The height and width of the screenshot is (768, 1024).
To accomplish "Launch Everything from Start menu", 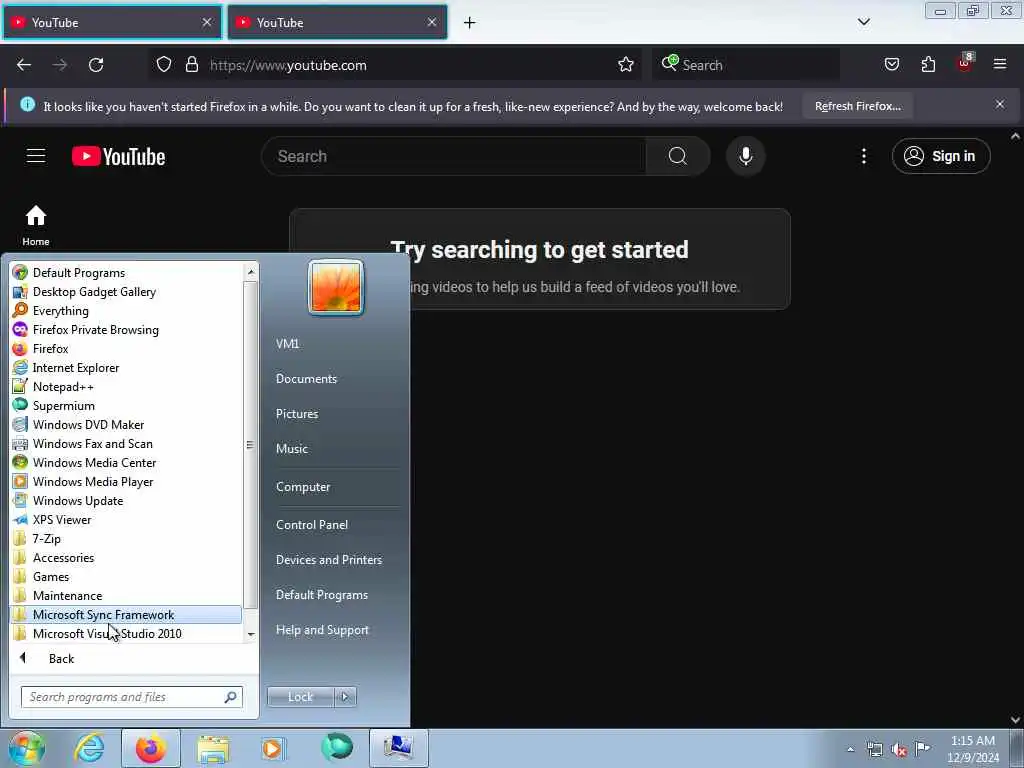I will tap(125, 311).
